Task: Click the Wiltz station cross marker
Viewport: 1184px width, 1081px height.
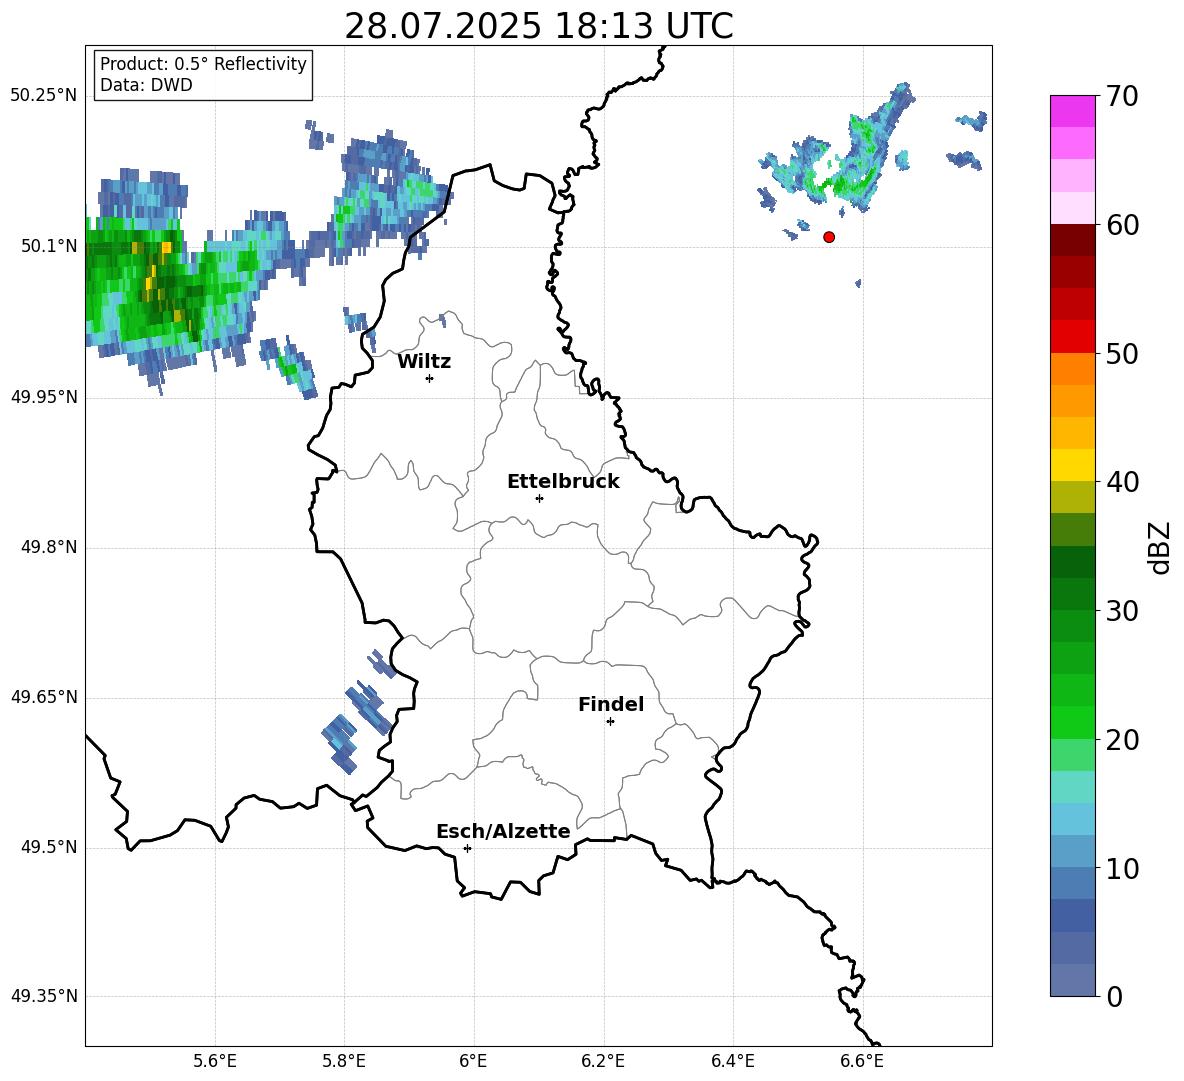Action: [x=430, y=378]
